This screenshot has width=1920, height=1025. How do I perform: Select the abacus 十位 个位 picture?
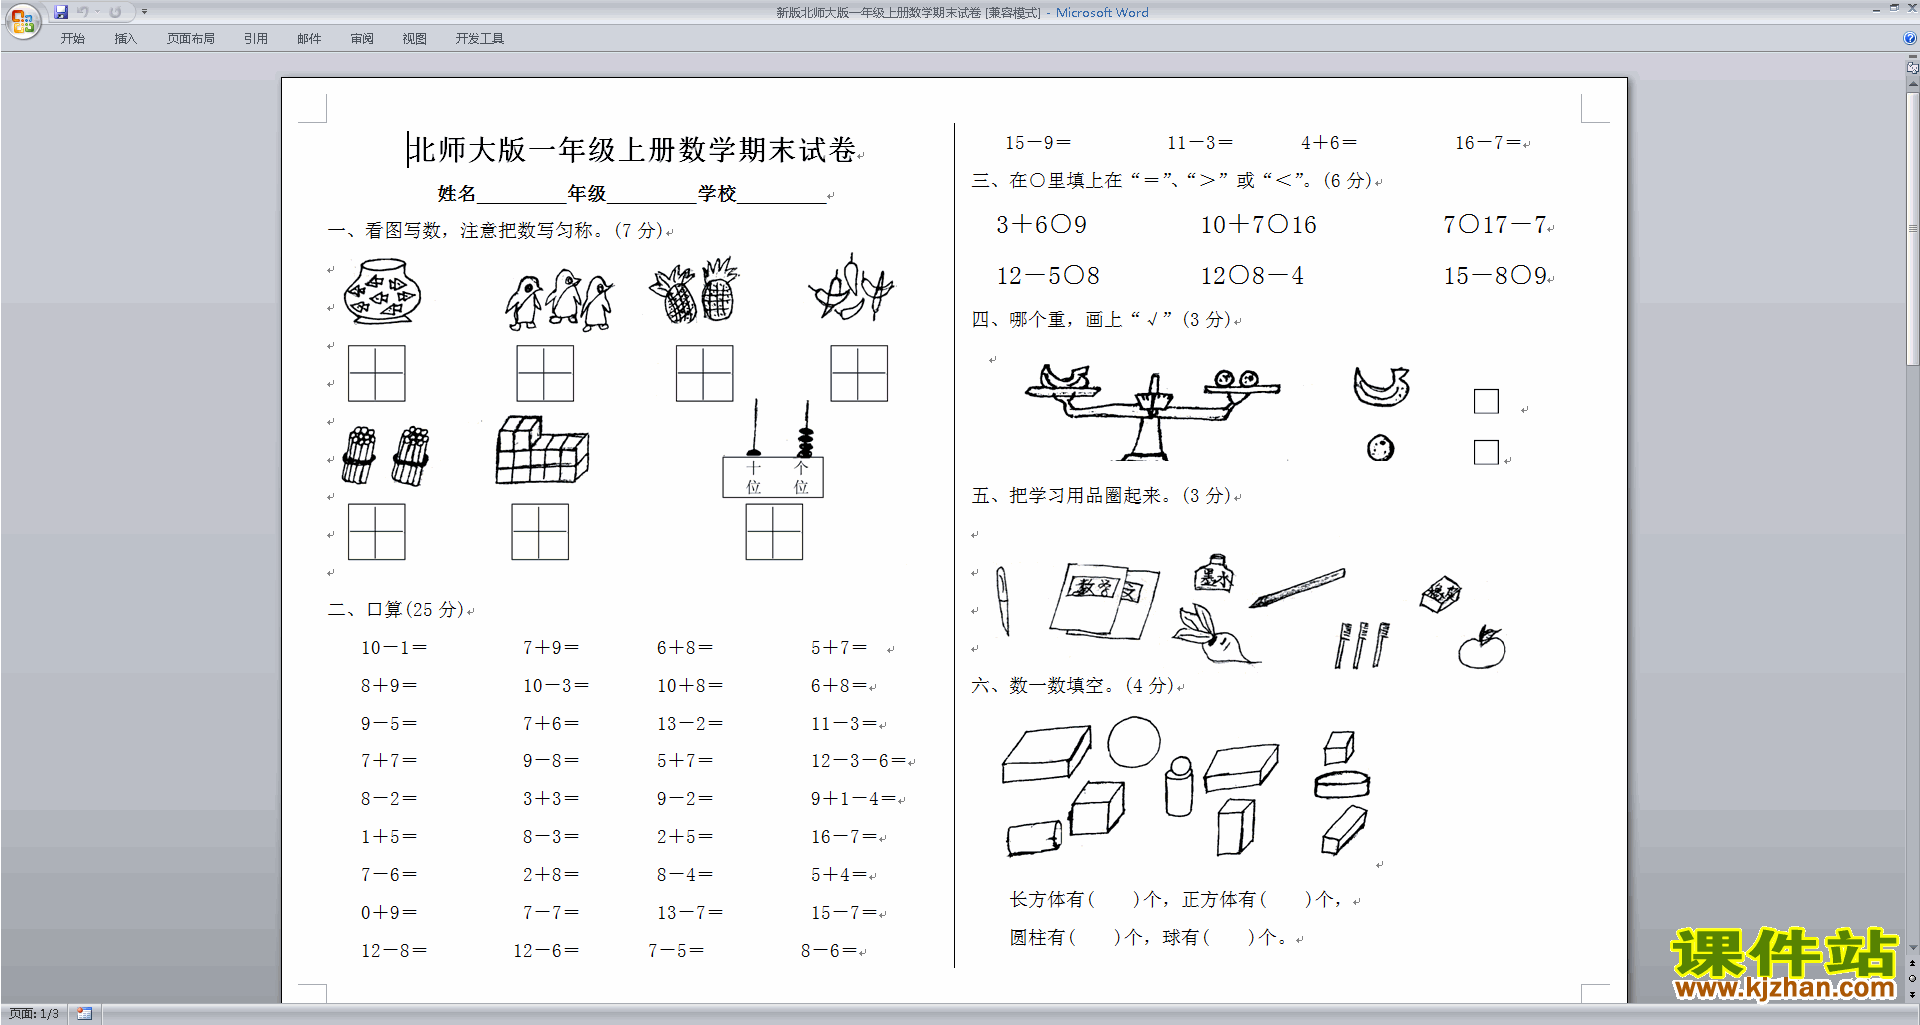pos(774,448)
